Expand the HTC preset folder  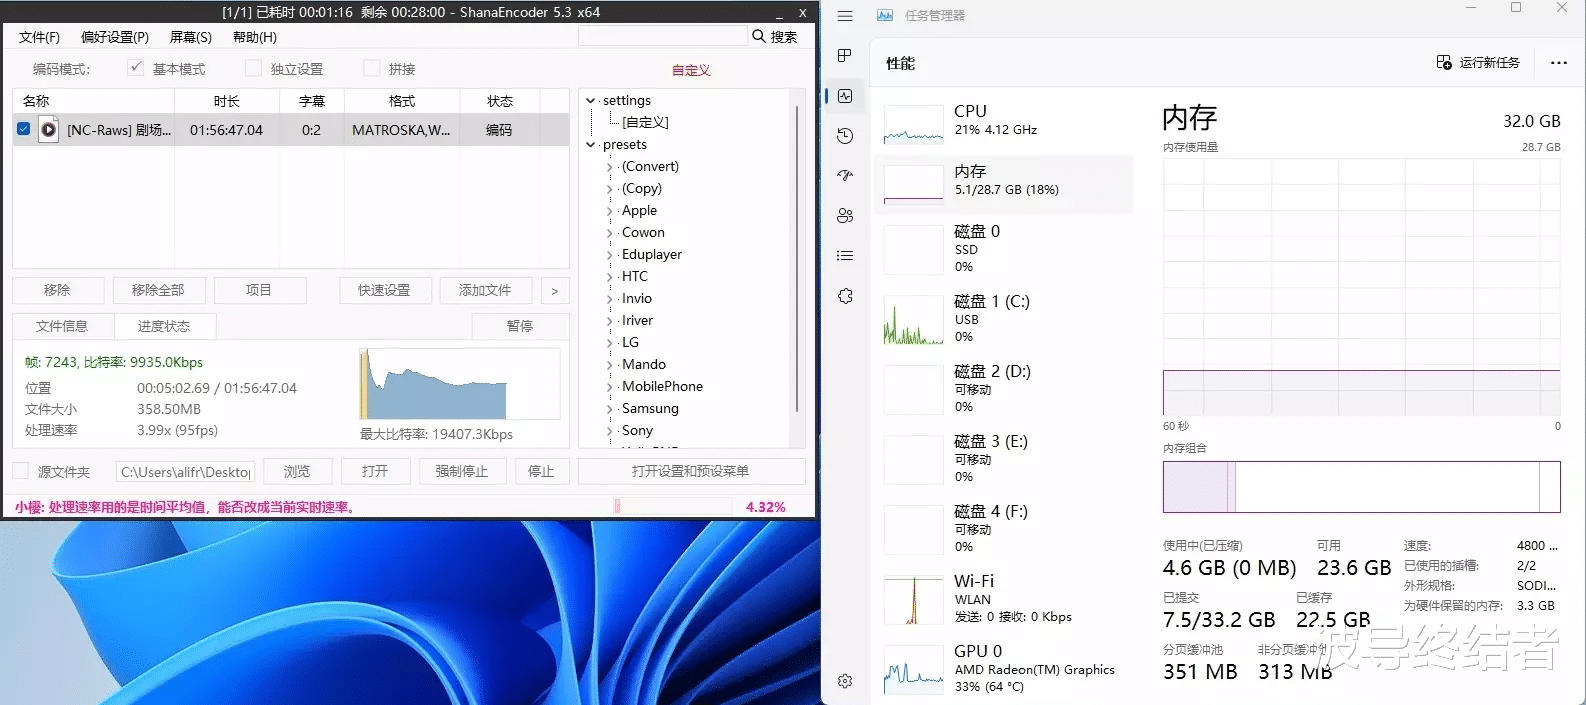tap(610, 277)
